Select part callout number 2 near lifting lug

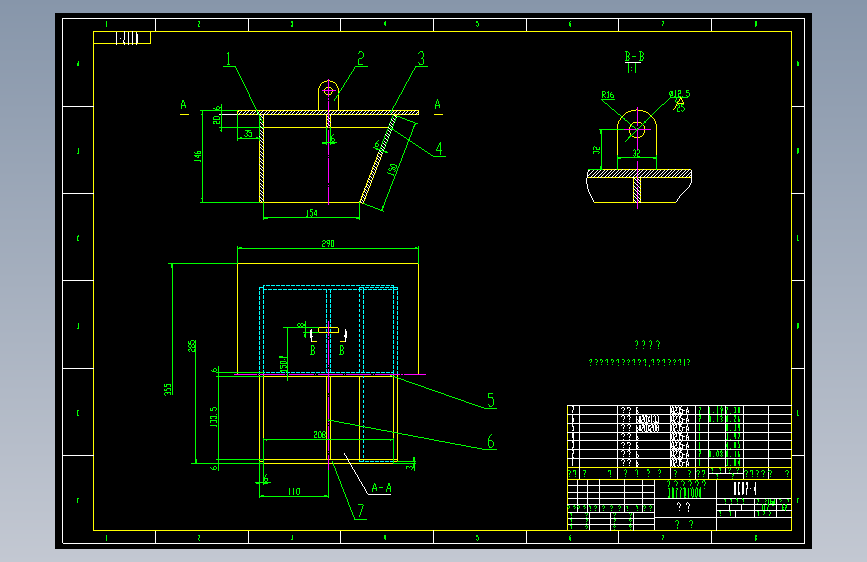click(x=361, y=59)
